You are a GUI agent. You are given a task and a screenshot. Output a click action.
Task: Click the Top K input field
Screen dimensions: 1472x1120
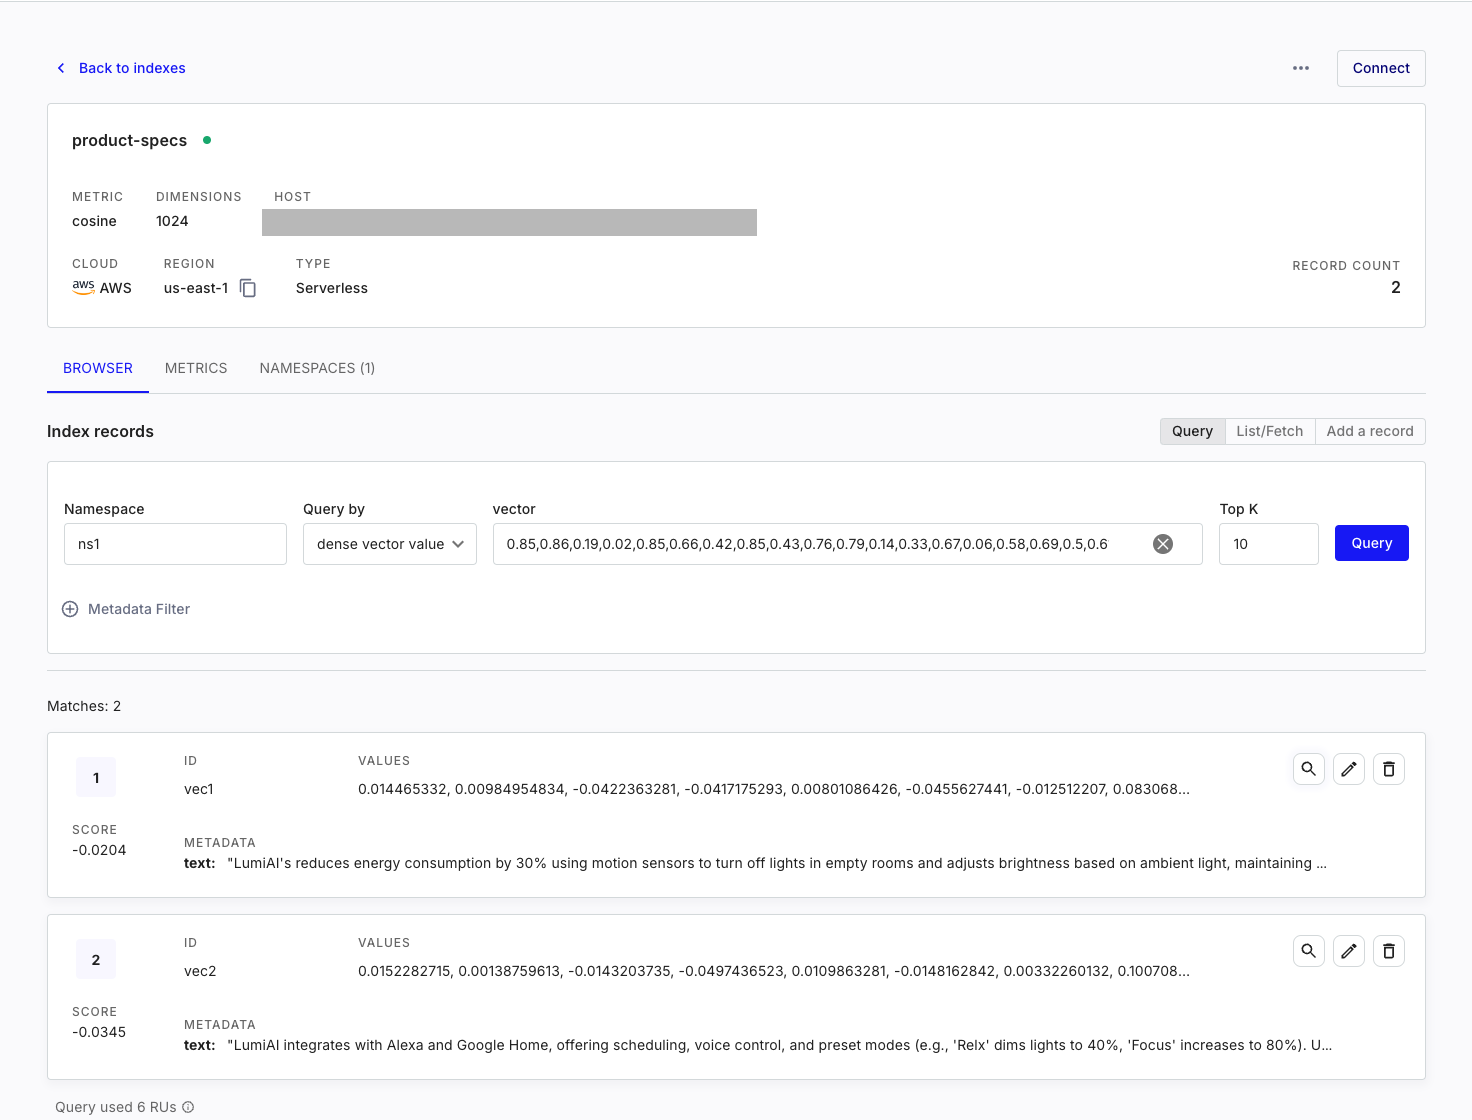1268,544
